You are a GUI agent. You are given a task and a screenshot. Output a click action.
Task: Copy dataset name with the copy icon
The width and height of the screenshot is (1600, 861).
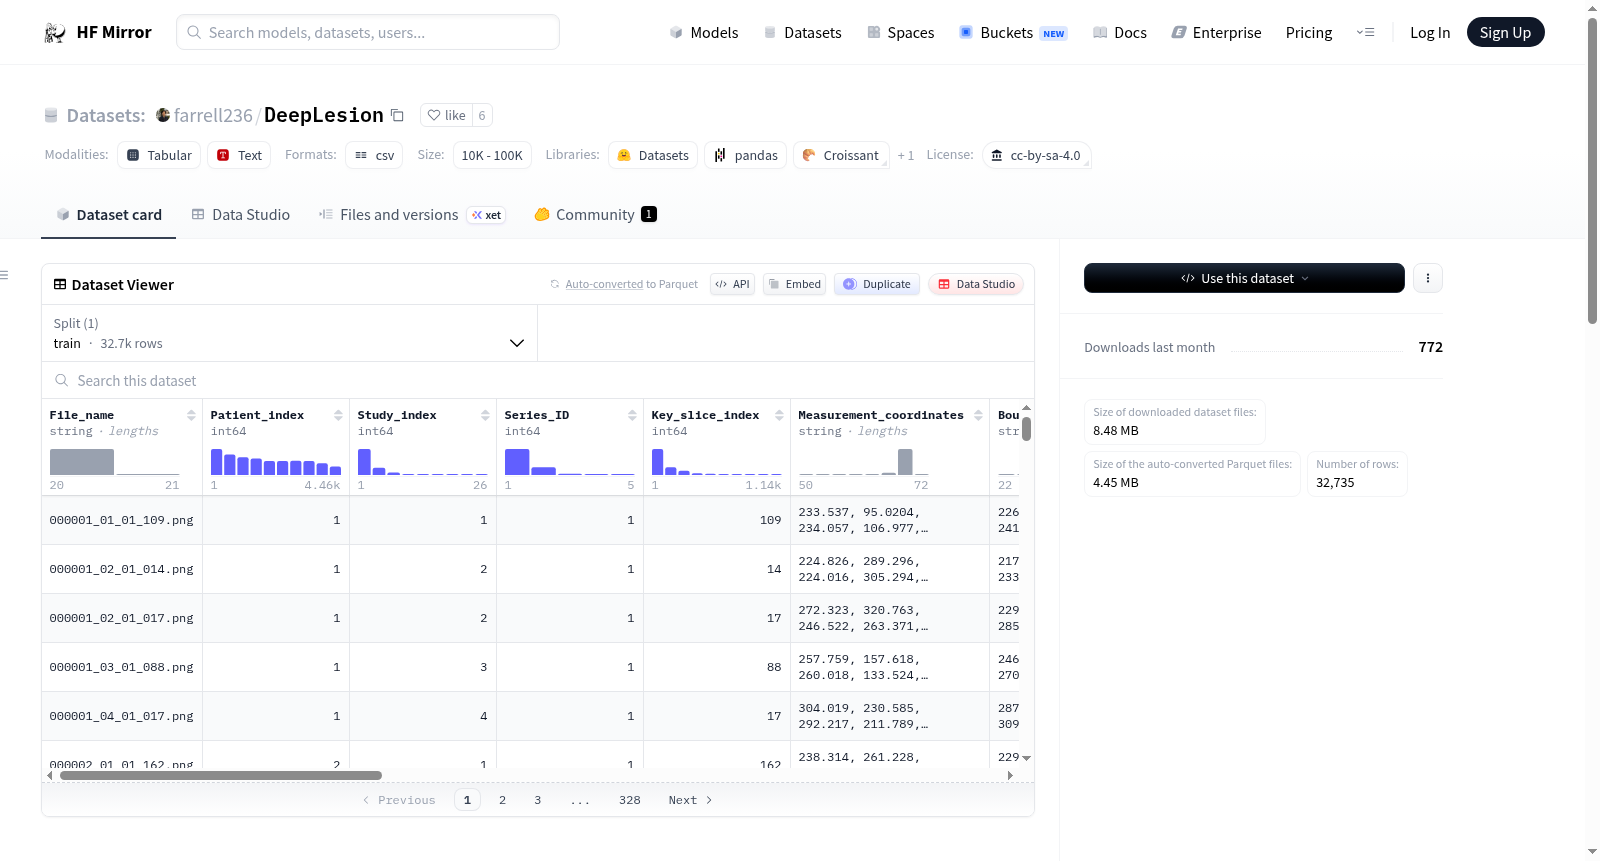pos(397,115)
